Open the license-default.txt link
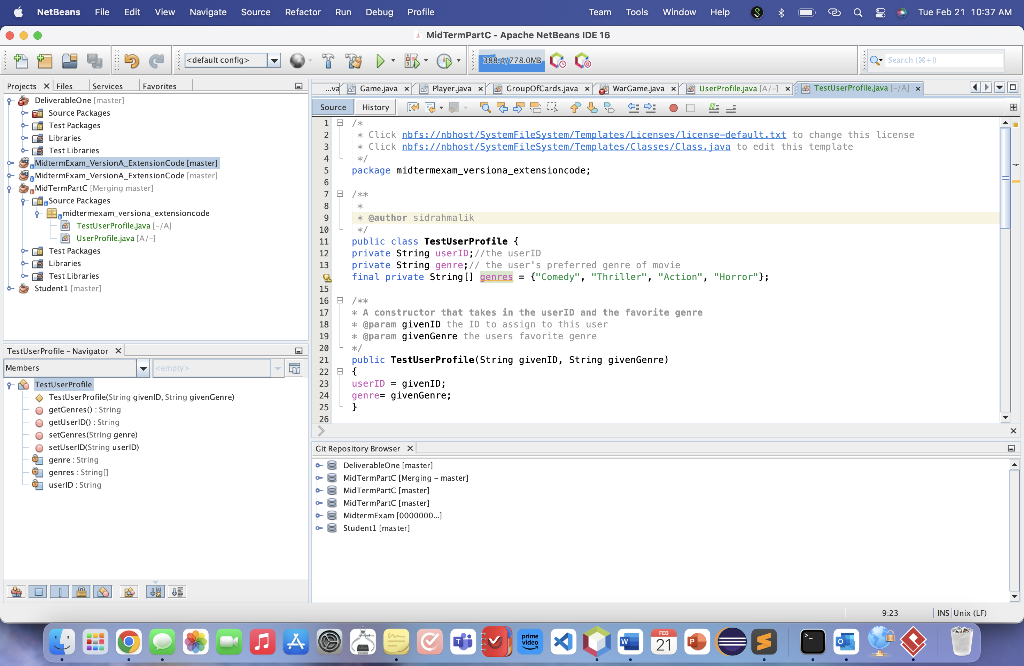The width and height of the screenshot is (1024, 666). [x=594, y=135]
